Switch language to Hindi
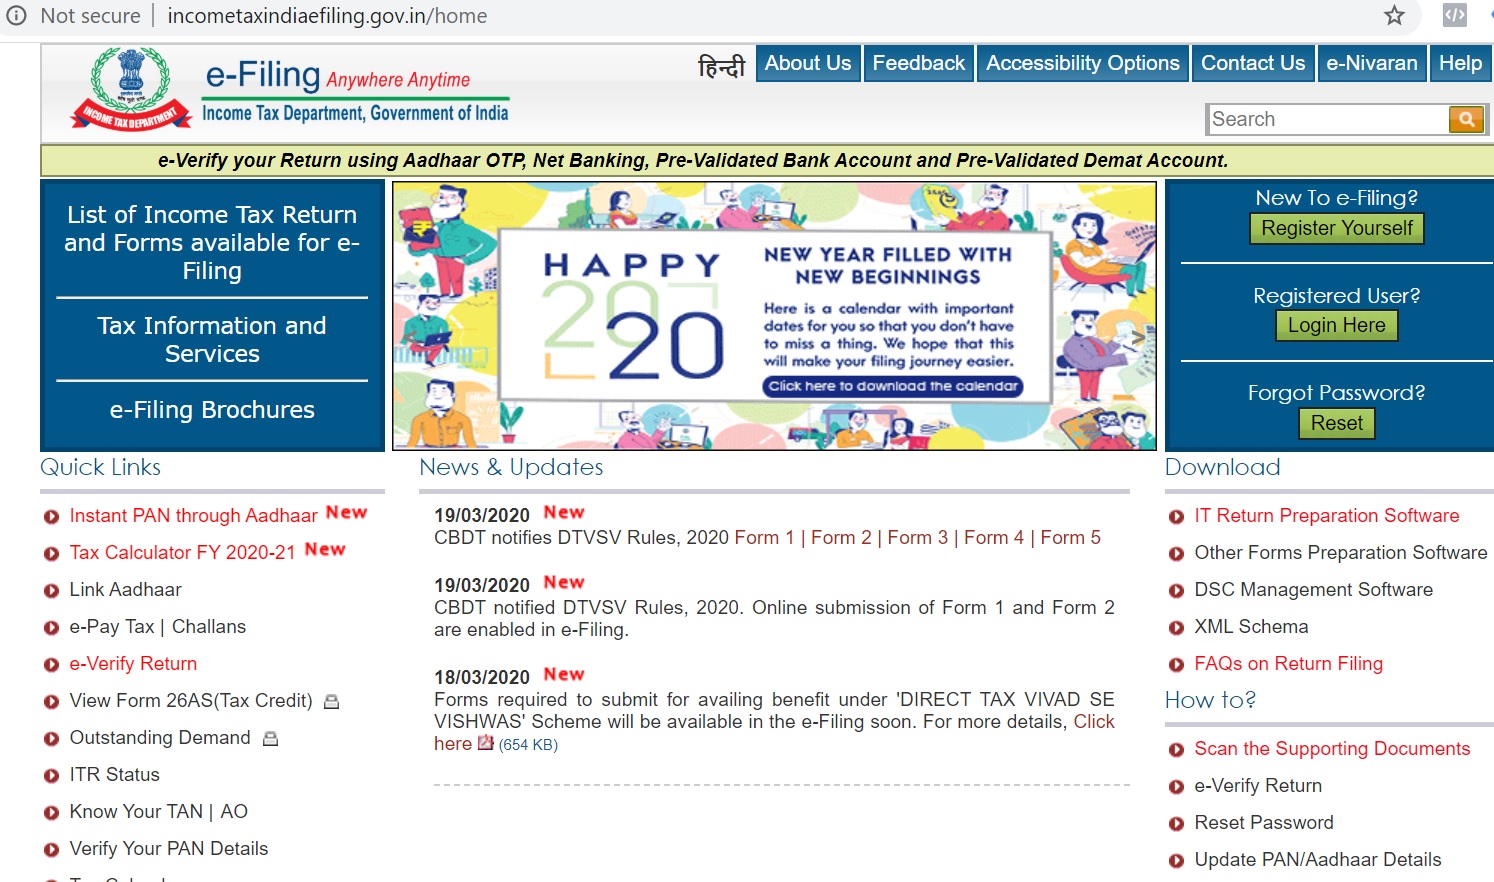Image resolution: width=1494 pixels, height=882 pixels. pyautogui.click(x=721, y=66)
